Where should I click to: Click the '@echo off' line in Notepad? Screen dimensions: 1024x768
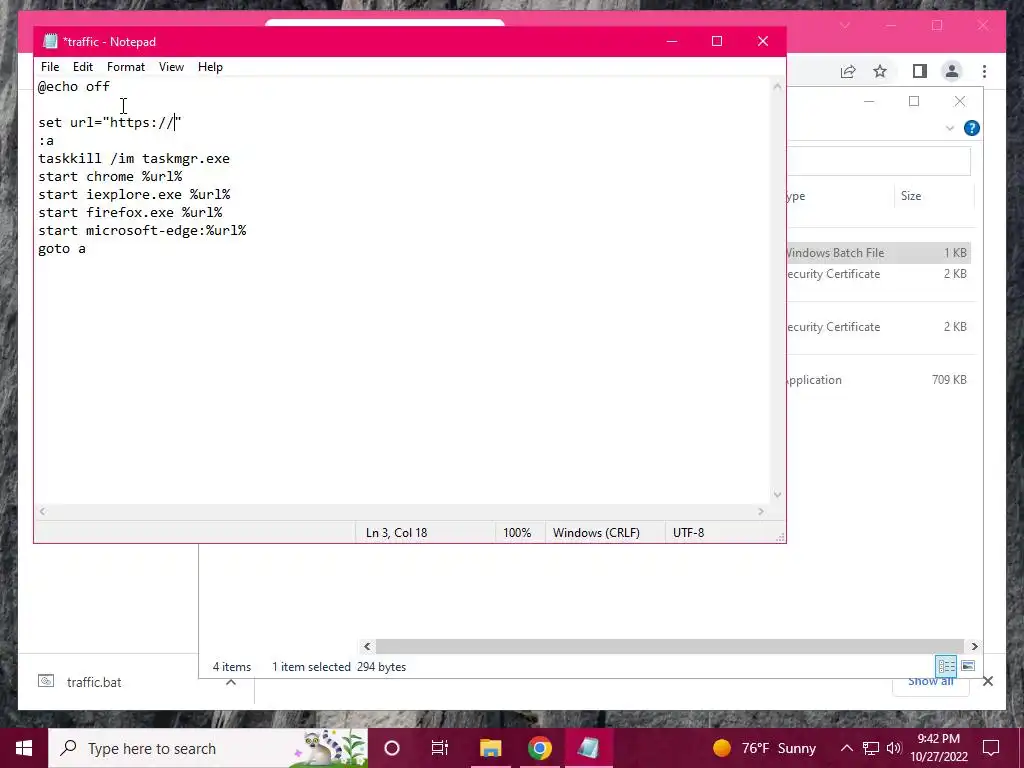[x=74, y=86]
